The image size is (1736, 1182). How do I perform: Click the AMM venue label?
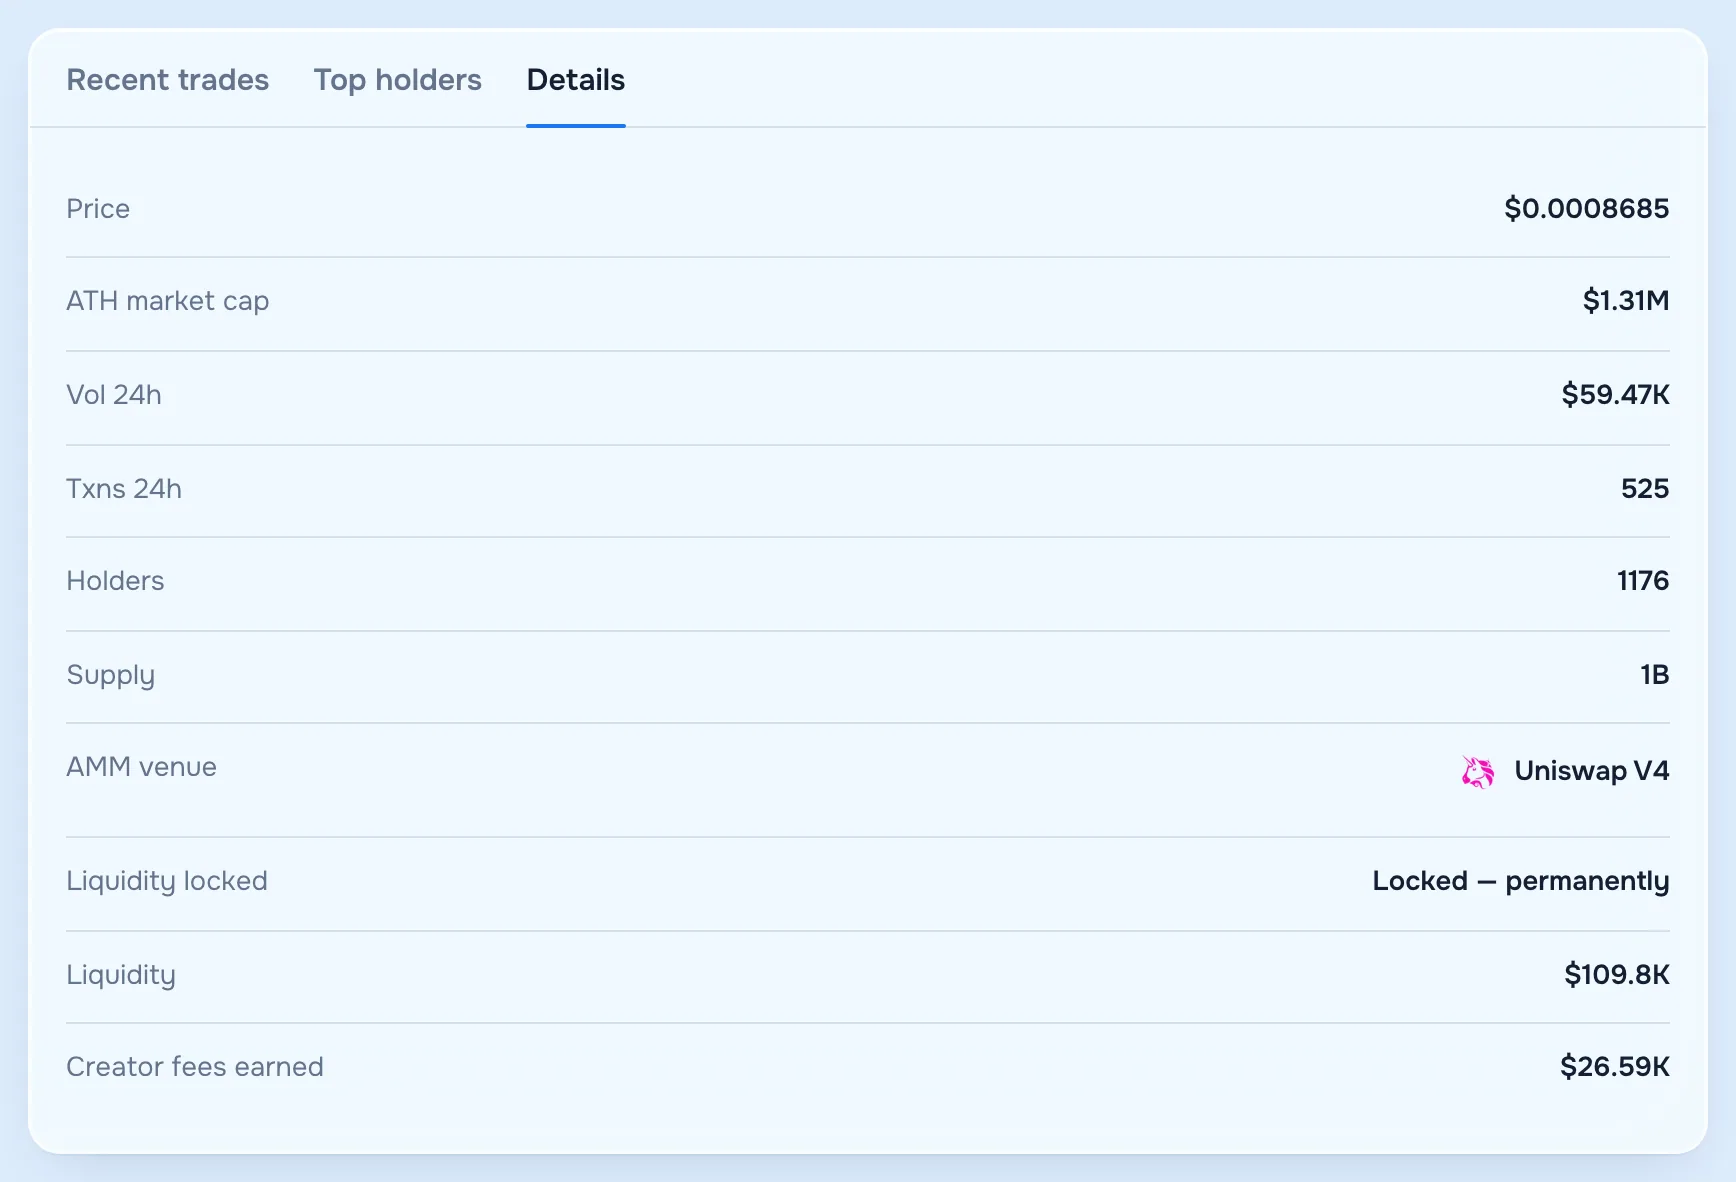141,767
